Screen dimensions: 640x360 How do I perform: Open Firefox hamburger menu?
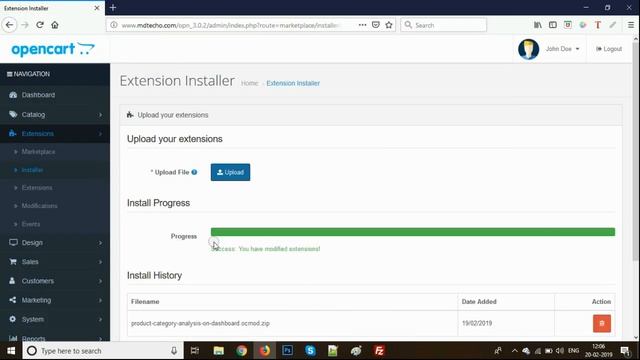pos(631,25)
